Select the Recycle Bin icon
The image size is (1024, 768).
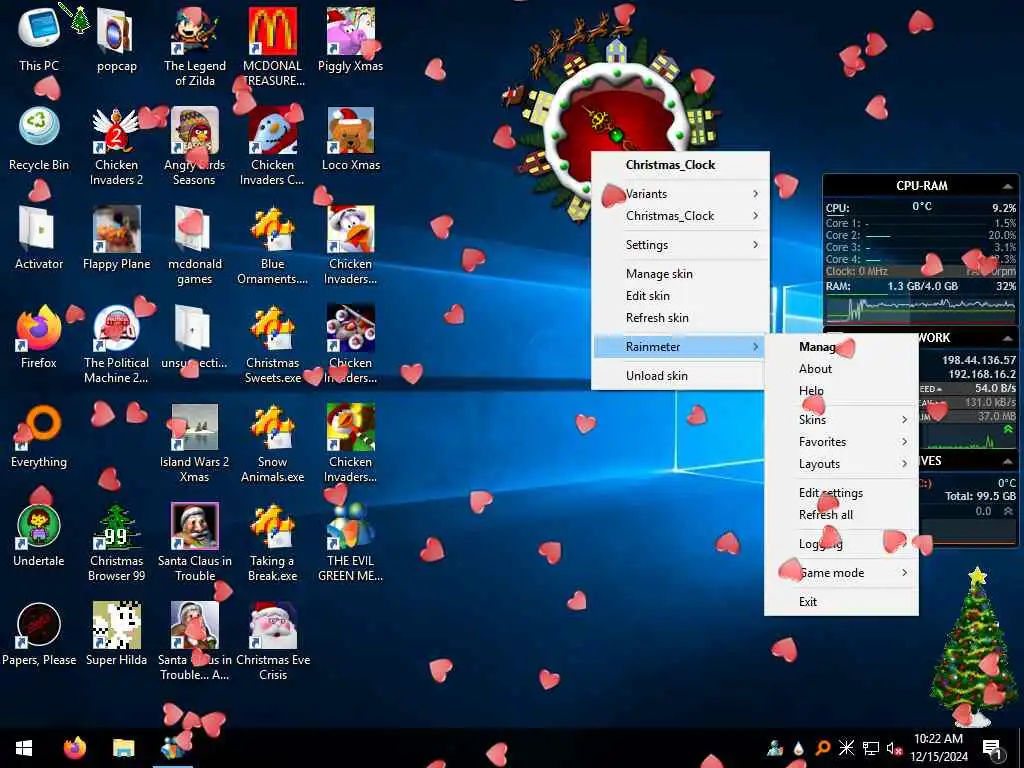coord(39,138)
